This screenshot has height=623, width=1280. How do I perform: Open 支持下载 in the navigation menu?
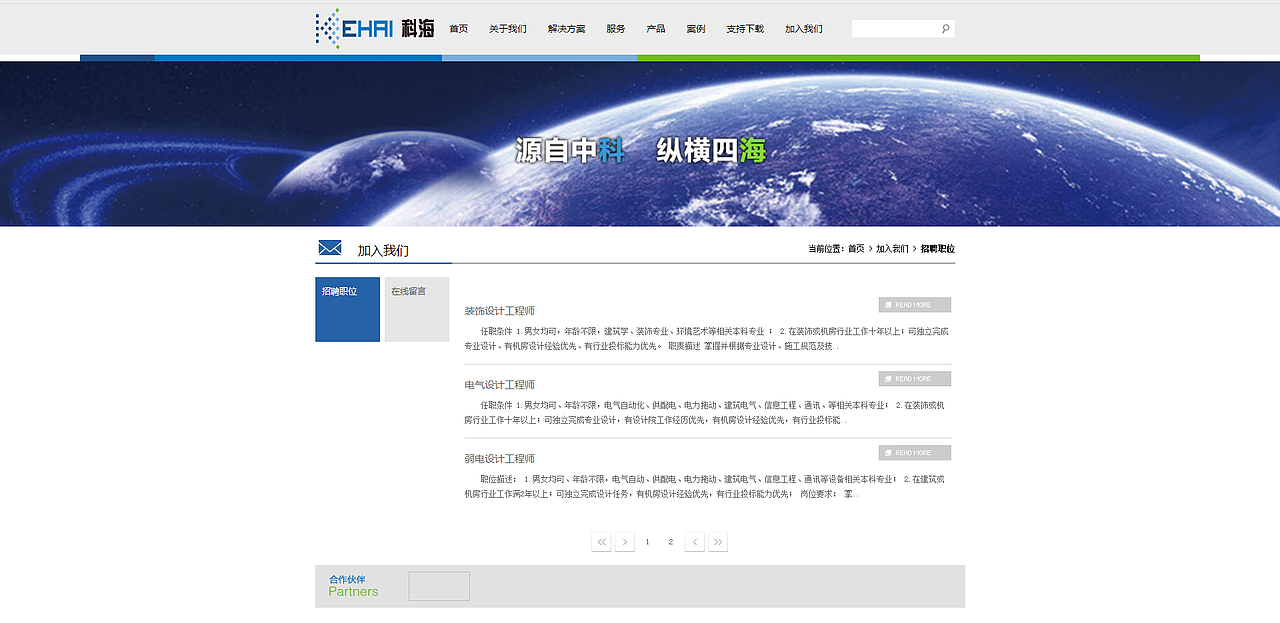(745, 29)
